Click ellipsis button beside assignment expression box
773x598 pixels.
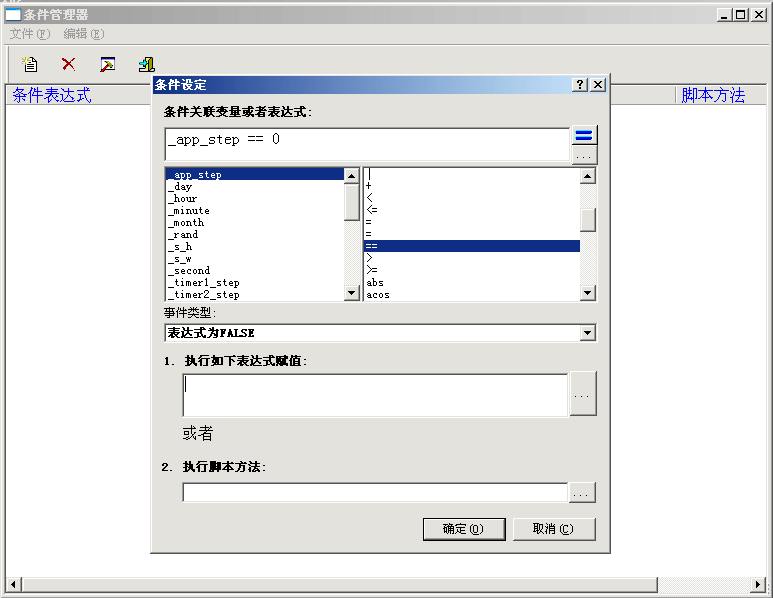coord(582,394)
